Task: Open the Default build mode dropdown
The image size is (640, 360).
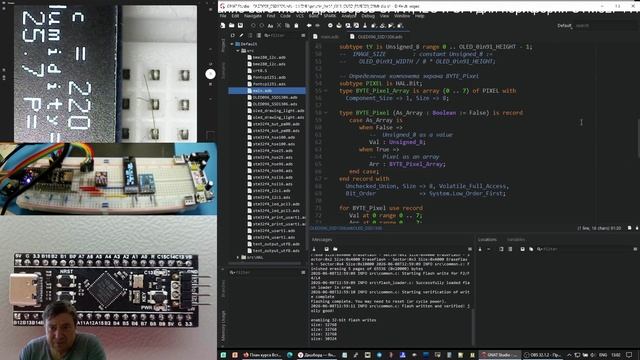Action: pyautogui.click(x=565, y=26)
